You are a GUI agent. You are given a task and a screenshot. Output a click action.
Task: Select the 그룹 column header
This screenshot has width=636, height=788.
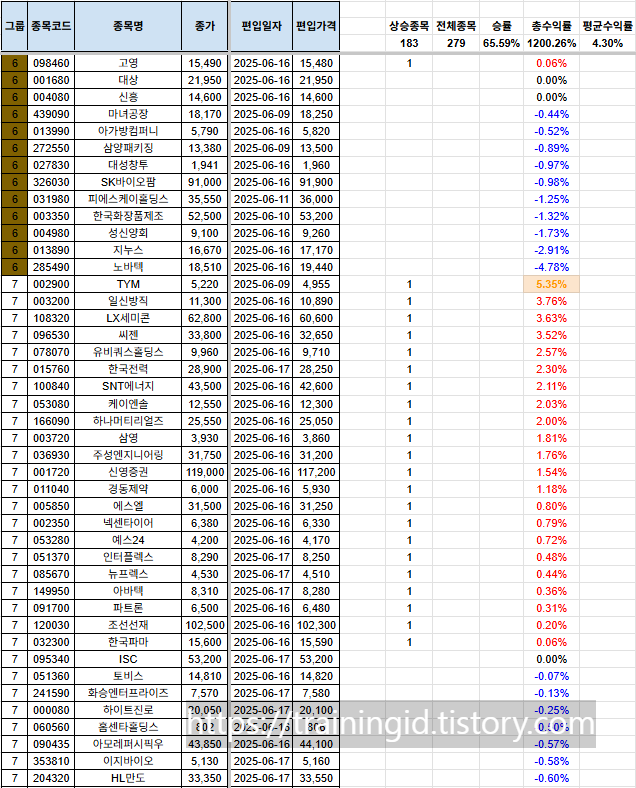tap(15, 26)
